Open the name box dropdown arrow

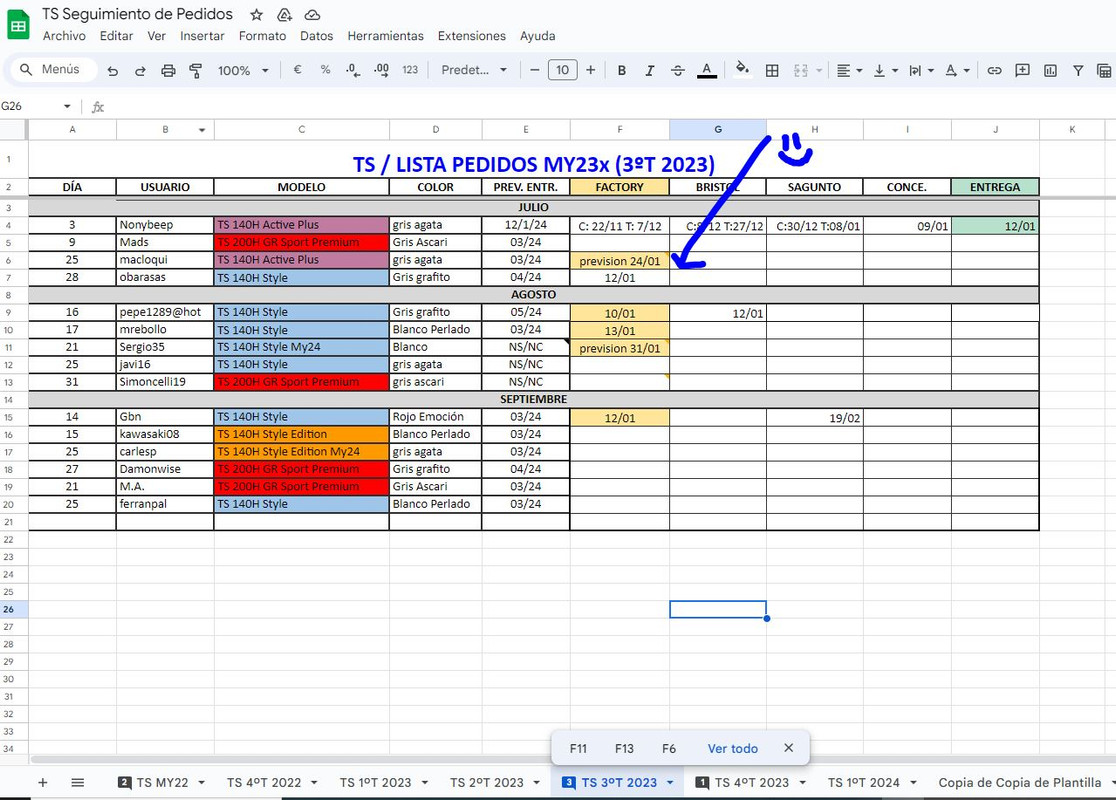coord(67,106)
